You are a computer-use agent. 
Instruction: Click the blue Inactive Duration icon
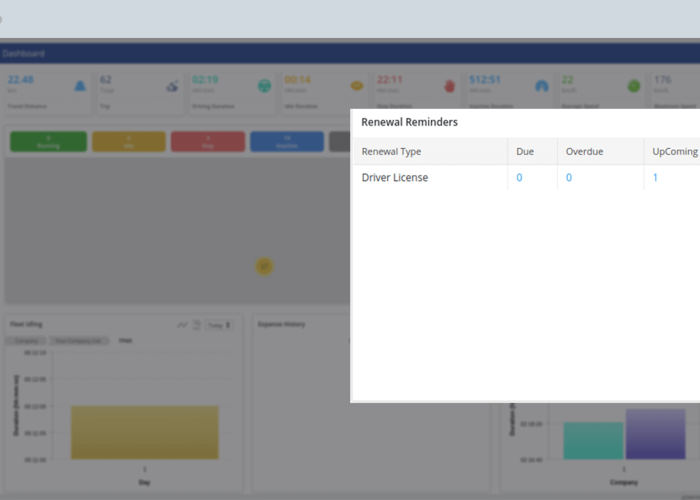[541, 86]
